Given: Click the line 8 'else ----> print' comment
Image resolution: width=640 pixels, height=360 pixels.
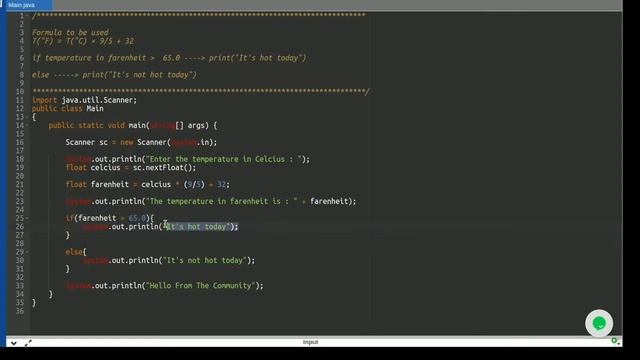Looking at the screenshot, I should (x=114, y=75).
